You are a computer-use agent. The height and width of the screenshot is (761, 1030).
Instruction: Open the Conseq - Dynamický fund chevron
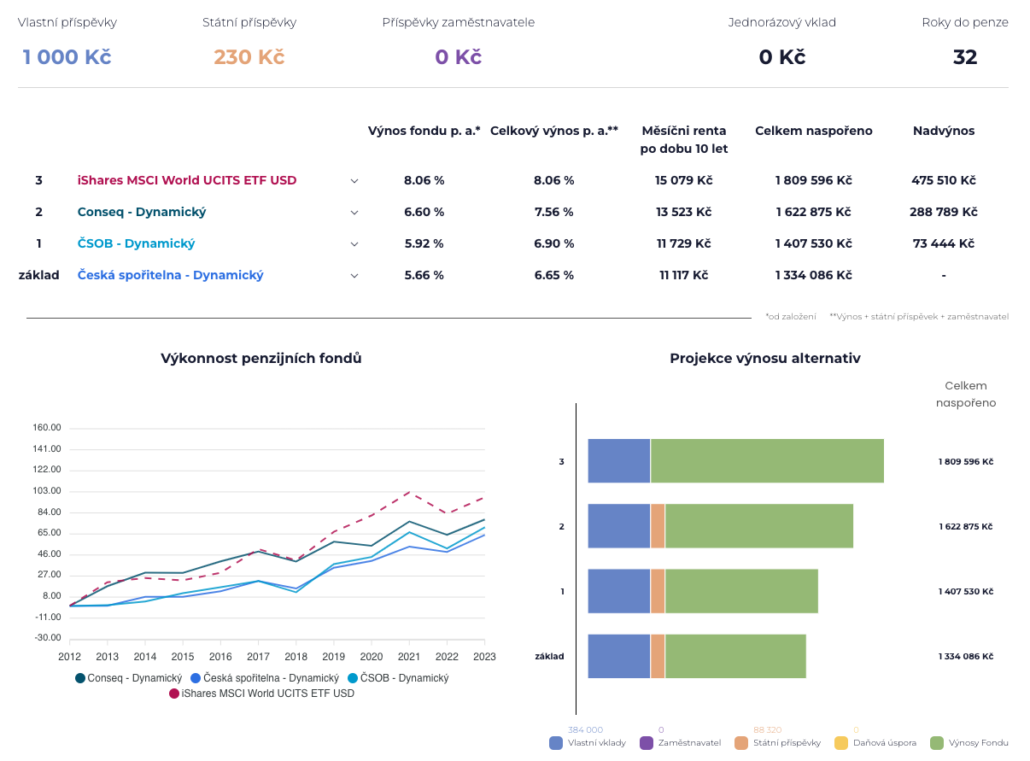[354, 213]
